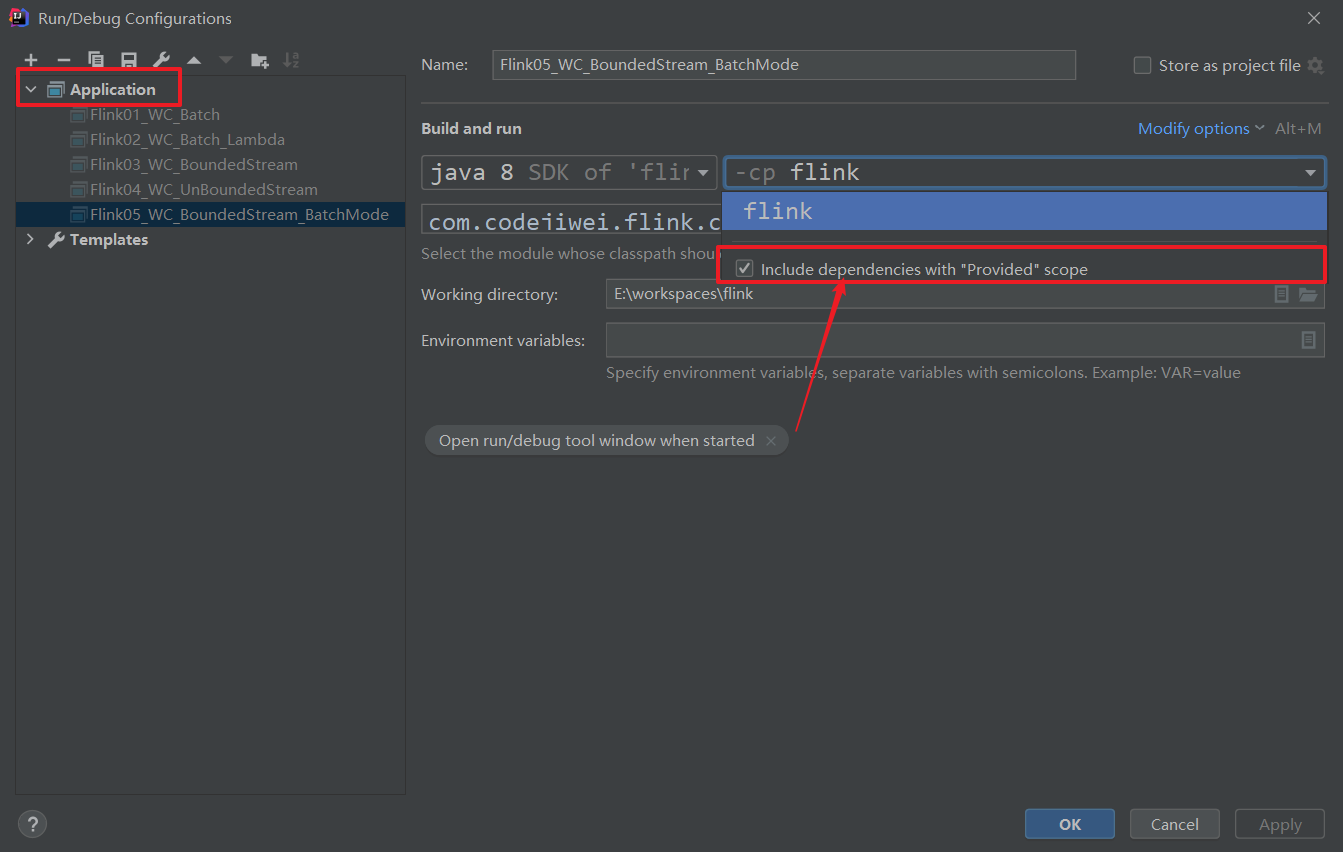This screenshot has height=852, width=1343.
Task: Move configuration up with arrow icon
Action: coord(194,61)
